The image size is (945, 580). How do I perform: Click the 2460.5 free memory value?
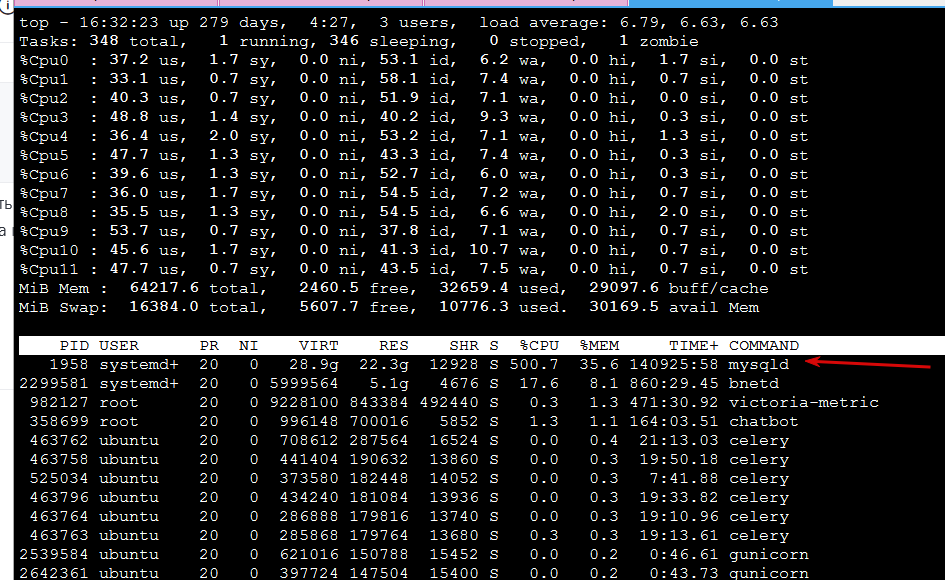coord(328,288)
